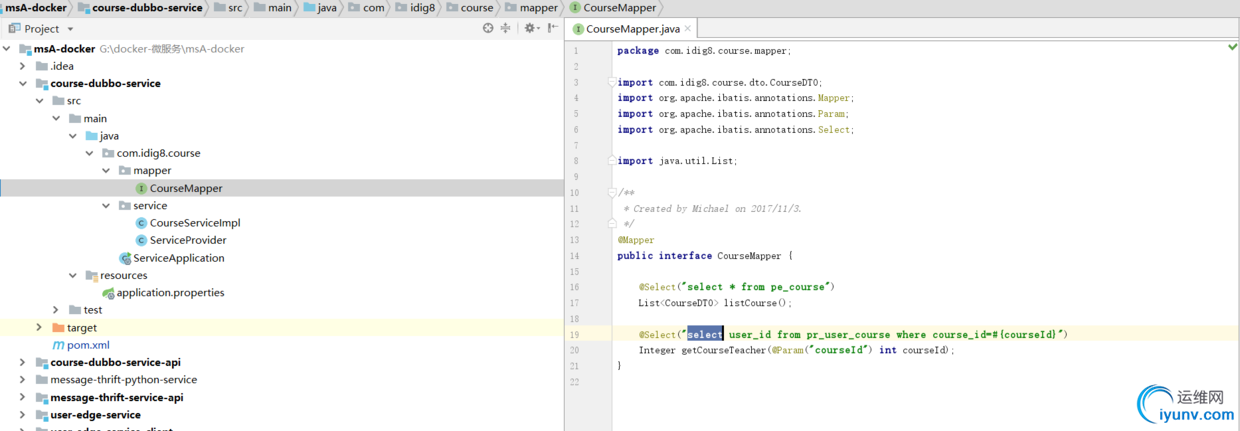Collapse the com.idig8.course package
Viewport: 1240px width, 431px height.
click(x=89, y=153)
